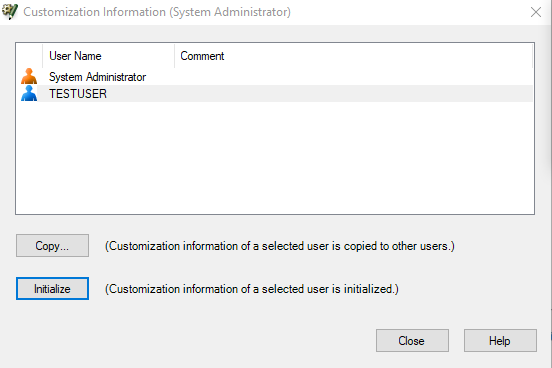Viewport: 552px width, 368px height.
Task: Click the blank icon column header
Action: click(30, 56)
